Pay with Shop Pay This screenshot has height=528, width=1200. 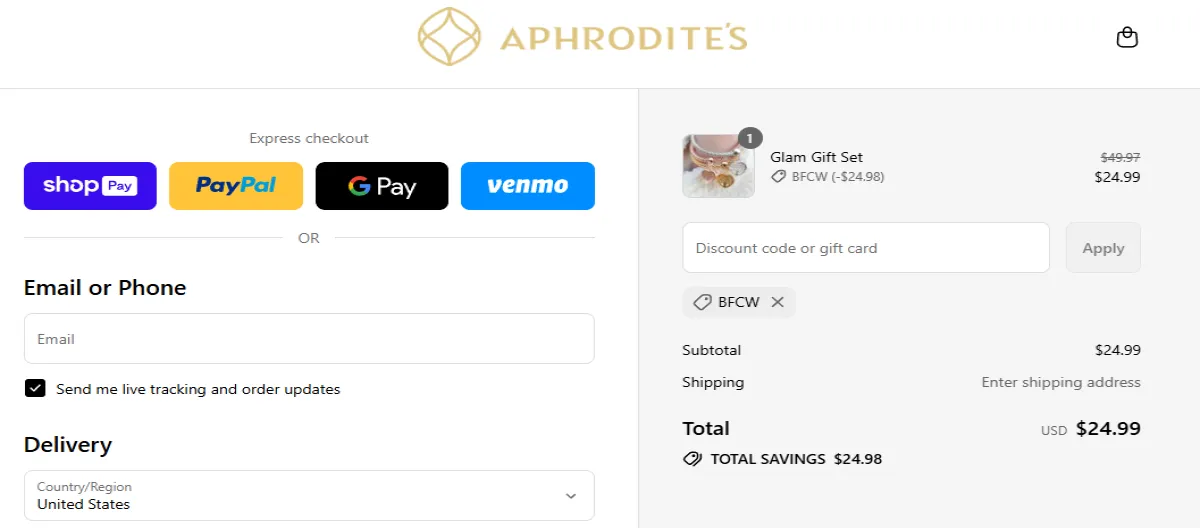point(90,186)
